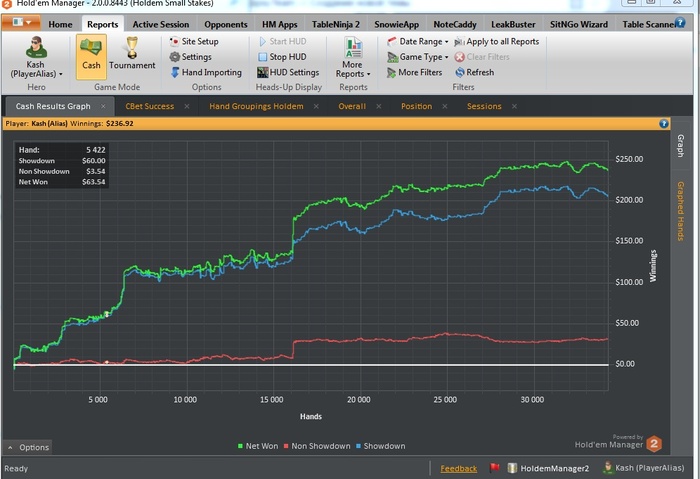Screen dimensions: 700x479
Task: Click the Start HUD play icon
Action: click(262, 42)
